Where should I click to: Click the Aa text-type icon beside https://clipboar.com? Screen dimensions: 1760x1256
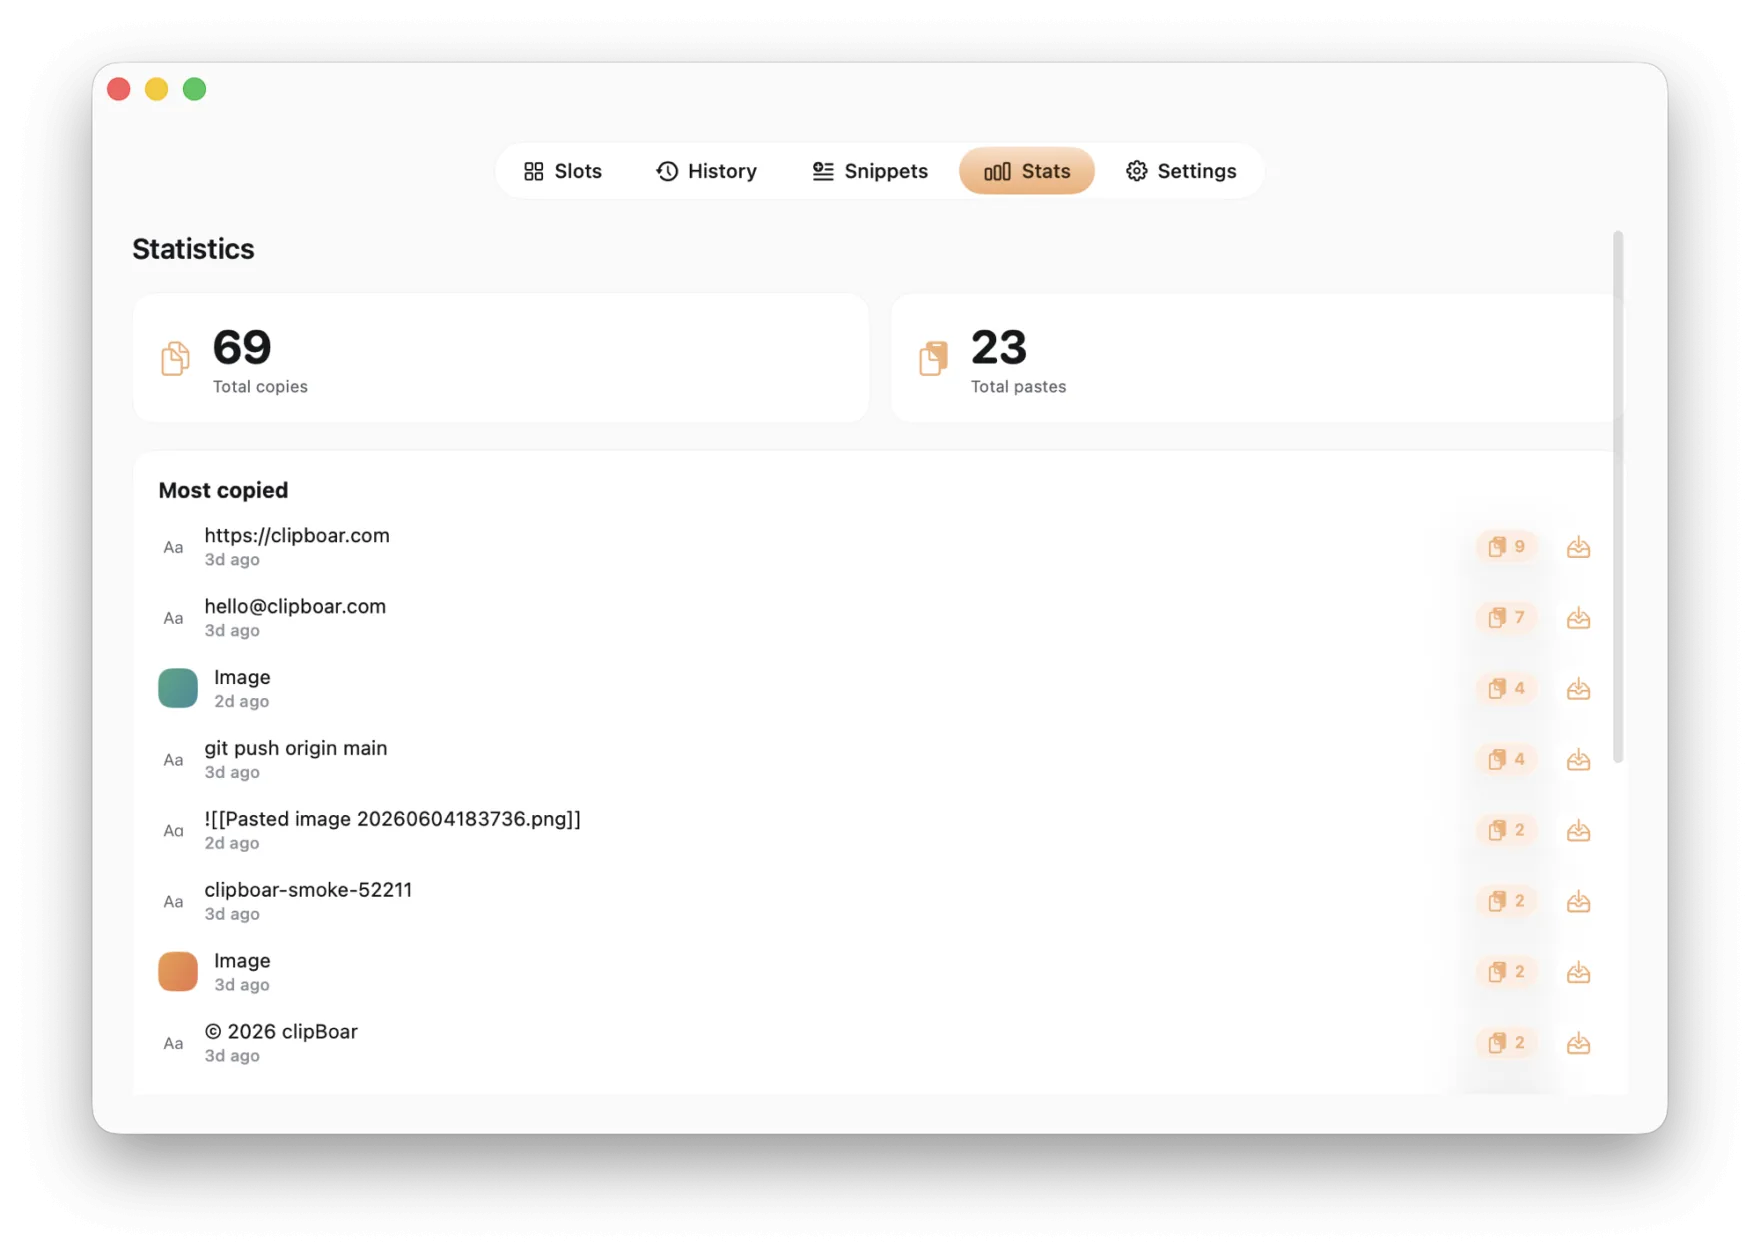click(x=173, y=548)
